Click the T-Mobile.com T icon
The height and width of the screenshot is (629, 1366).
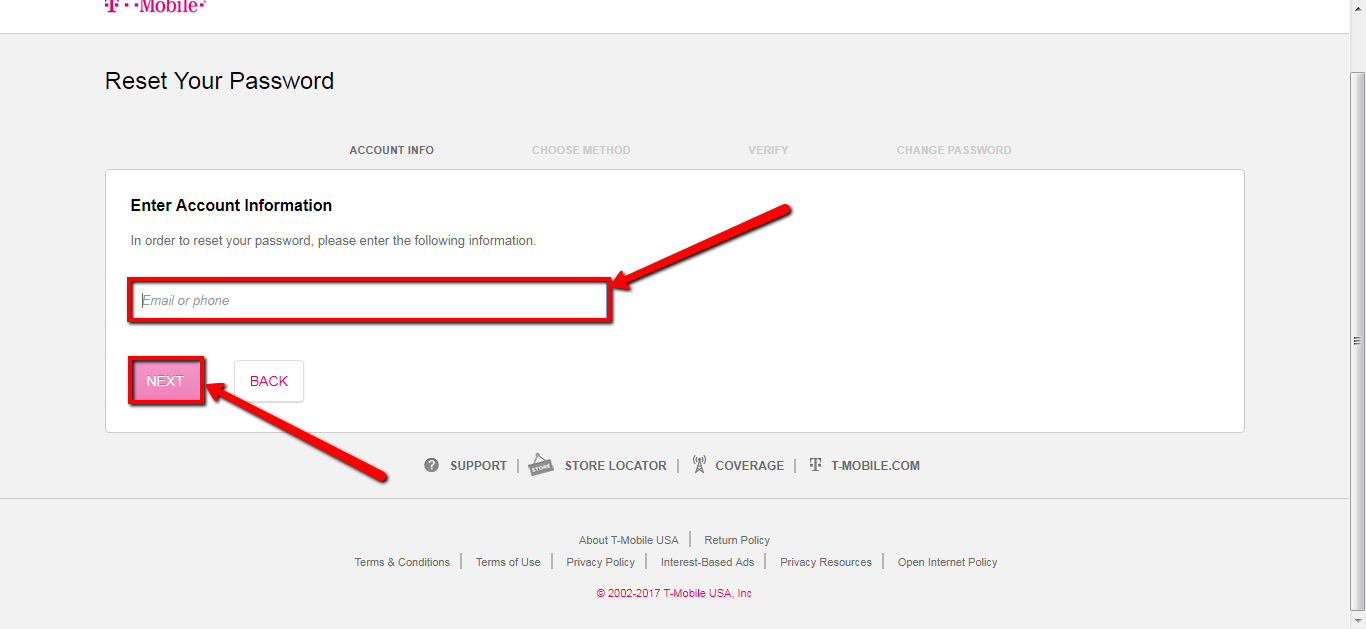click(816, 463)
